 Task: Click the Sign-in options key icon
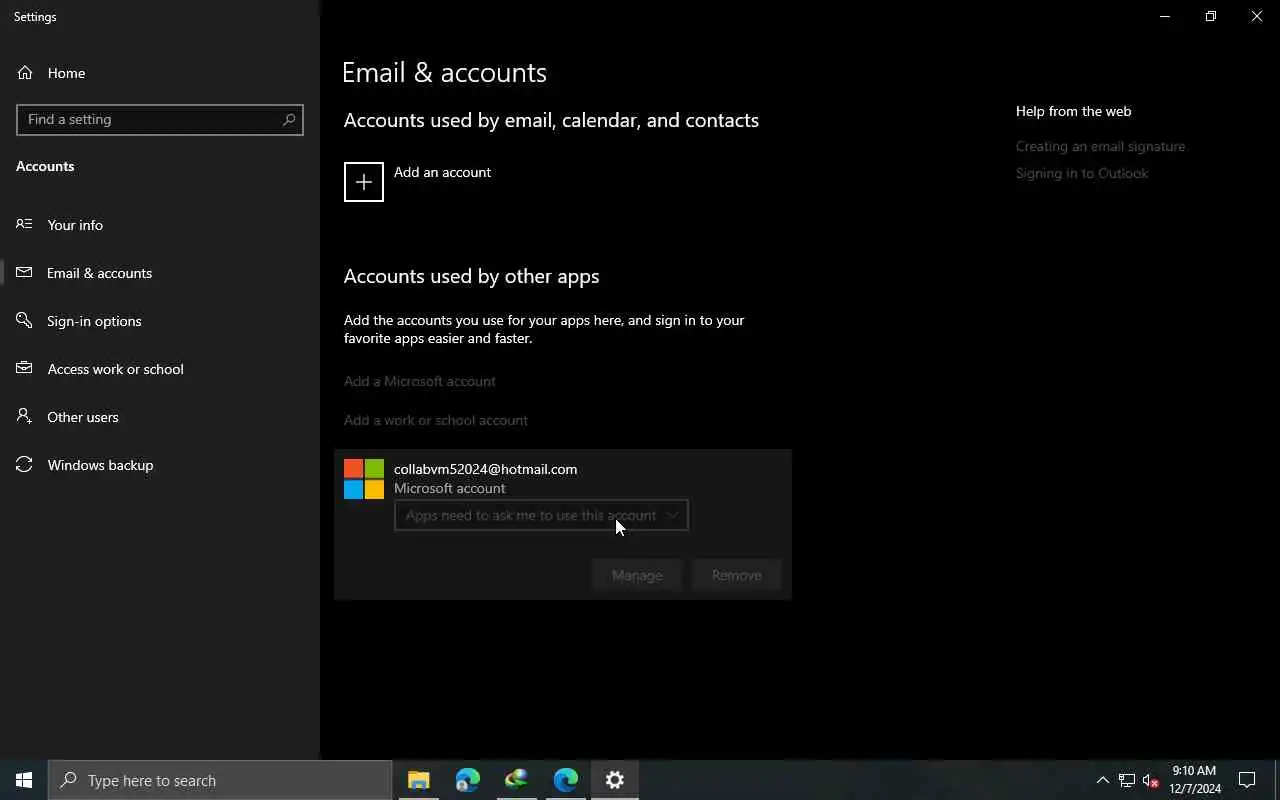(25, 320)
